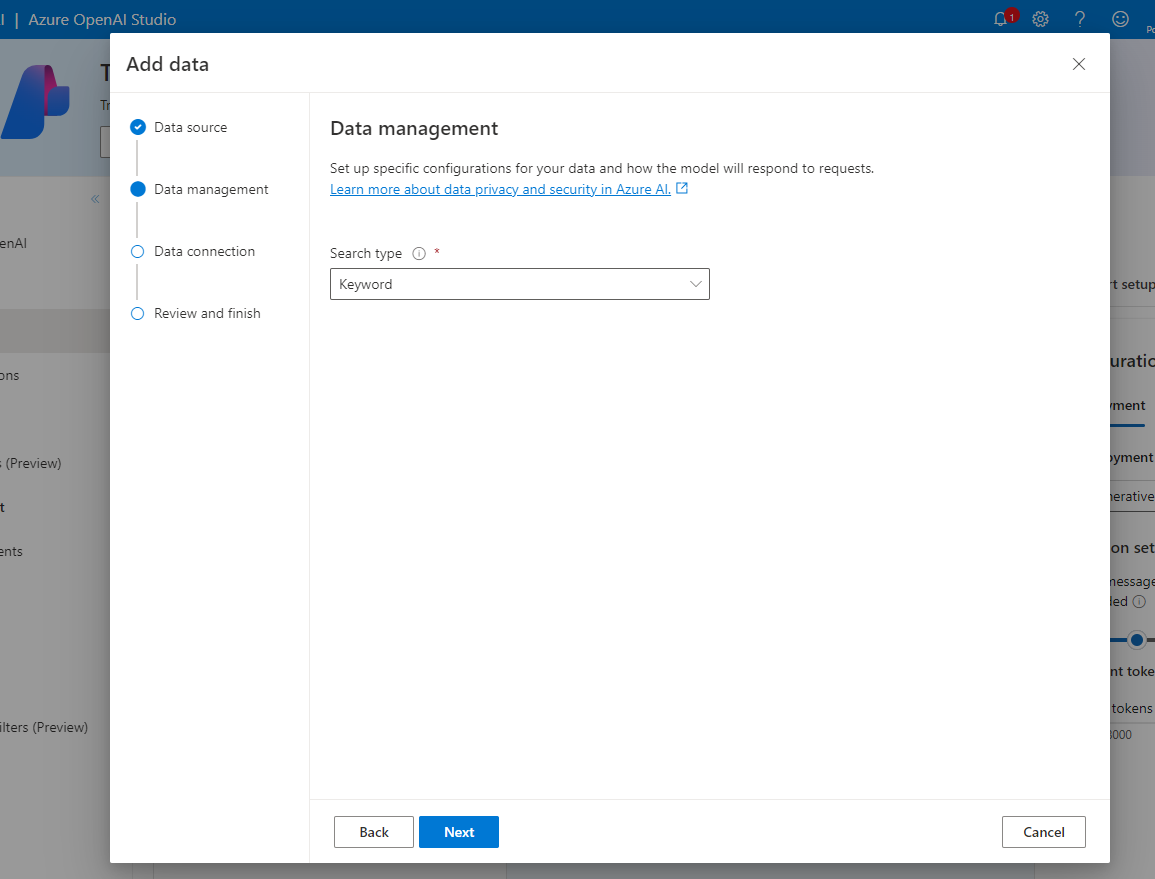Send feedback via the smiley icon

pos(1119,19)
